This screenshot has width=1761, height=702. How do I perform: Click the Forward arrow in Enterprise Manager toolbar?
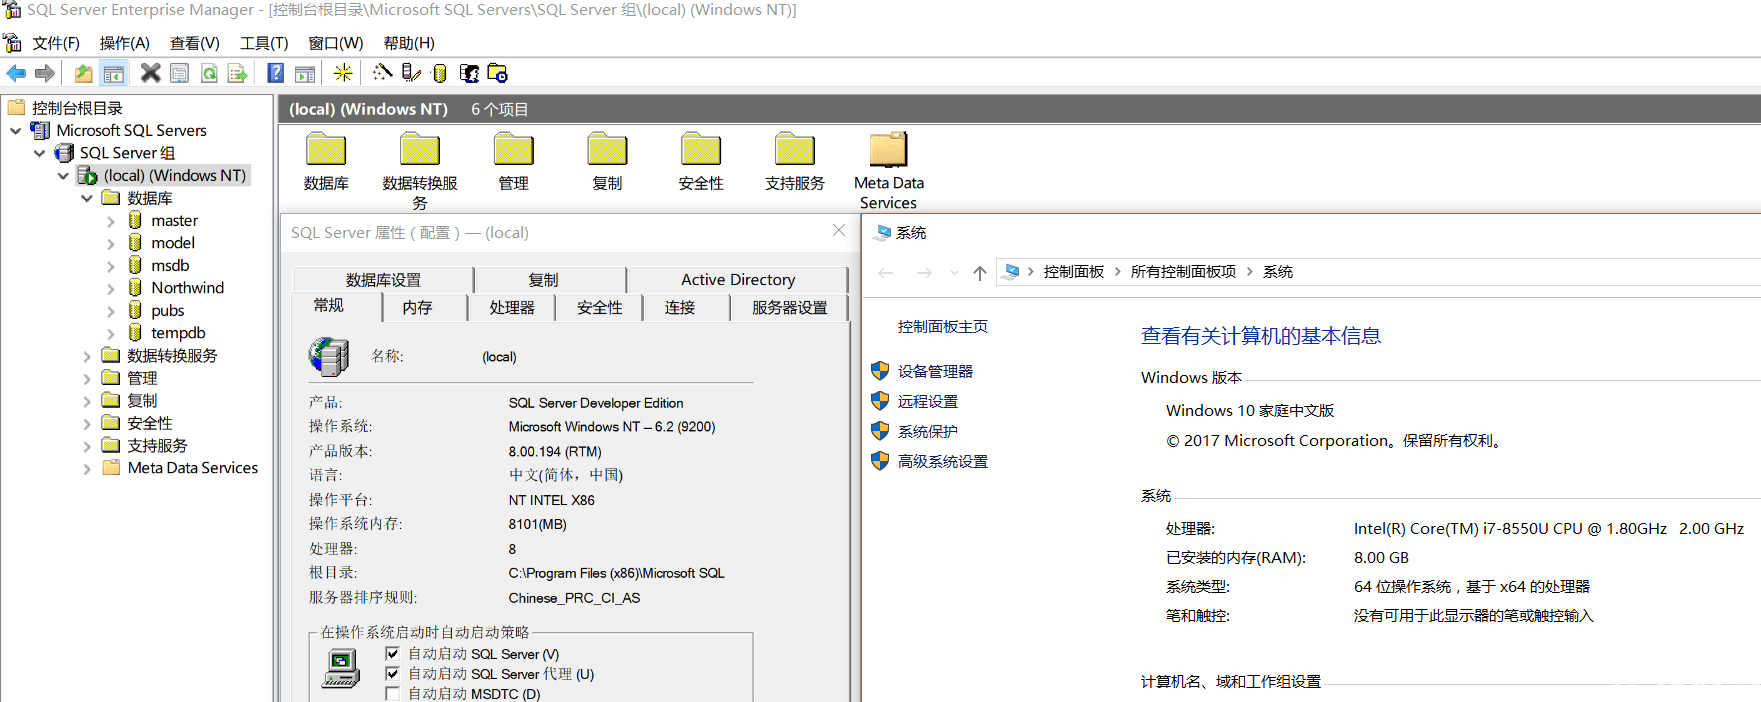(x=45, y=73)
